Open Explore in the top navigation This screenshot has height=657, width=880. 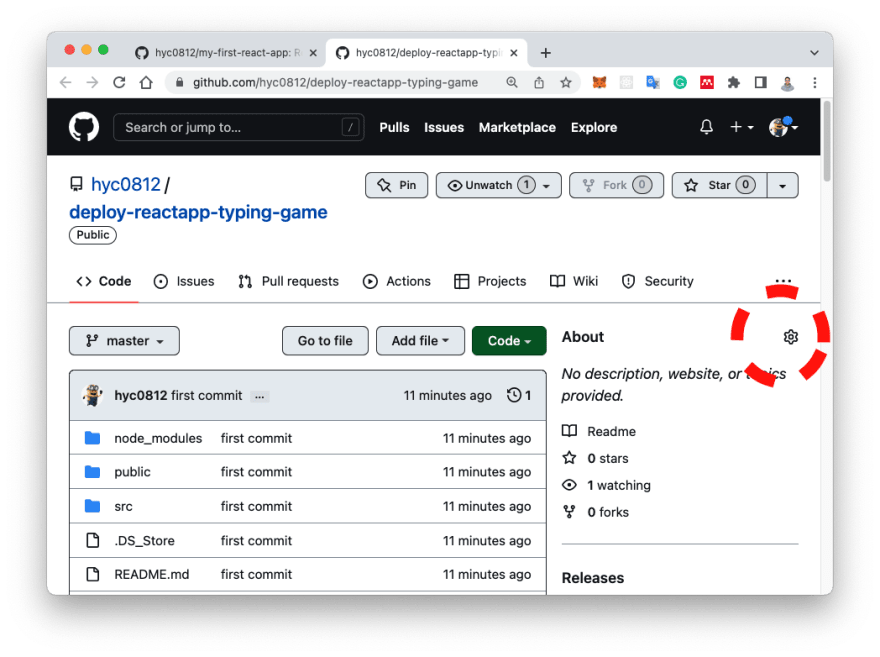[594, 127]
